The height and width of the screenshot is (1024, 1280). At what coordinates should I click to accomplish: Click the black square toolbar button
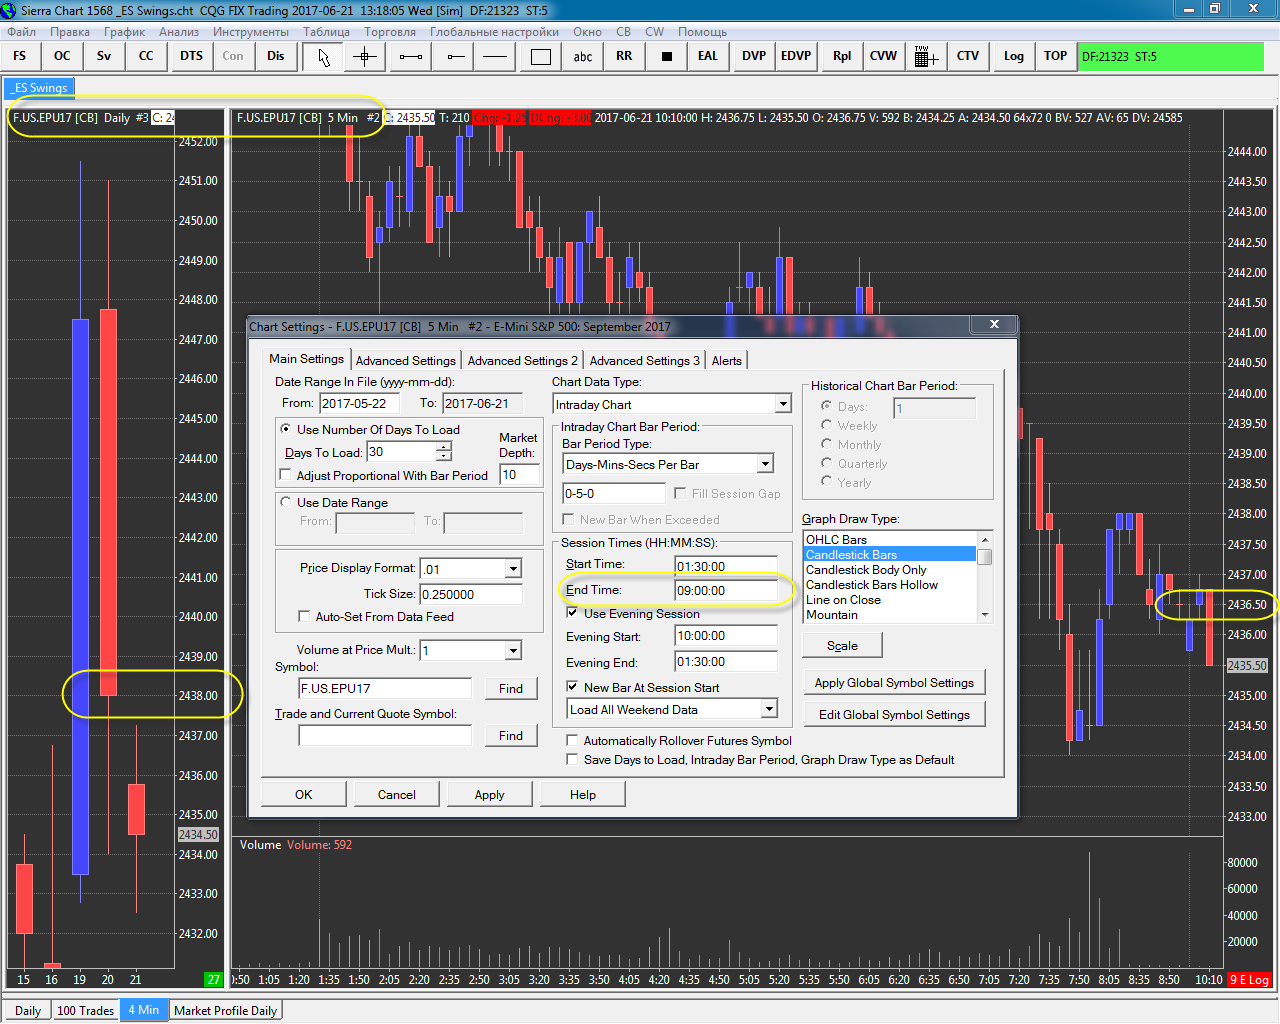pyautogui.click(x=666, y=57)
